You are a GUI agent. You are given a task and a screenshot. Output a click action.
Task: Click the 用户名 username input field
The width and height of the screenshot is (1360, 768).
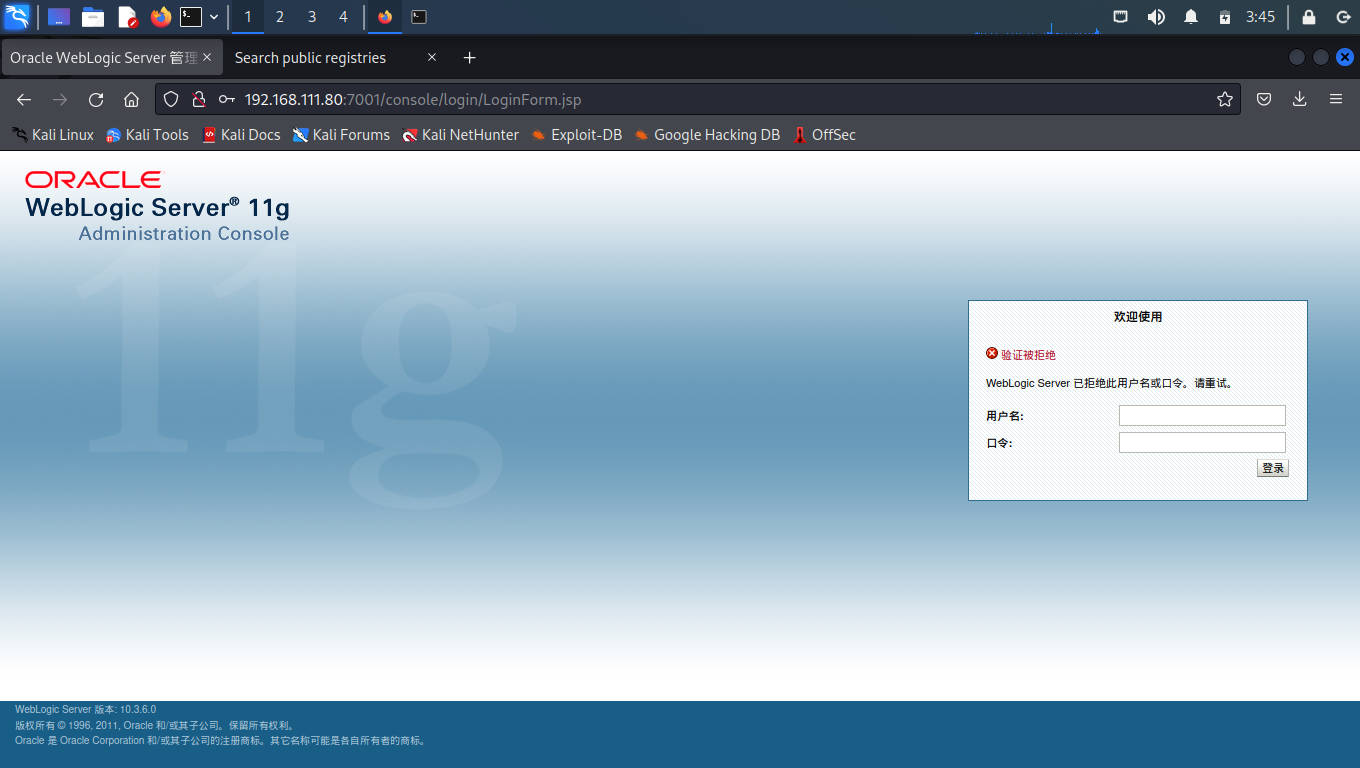[1202, 416]
